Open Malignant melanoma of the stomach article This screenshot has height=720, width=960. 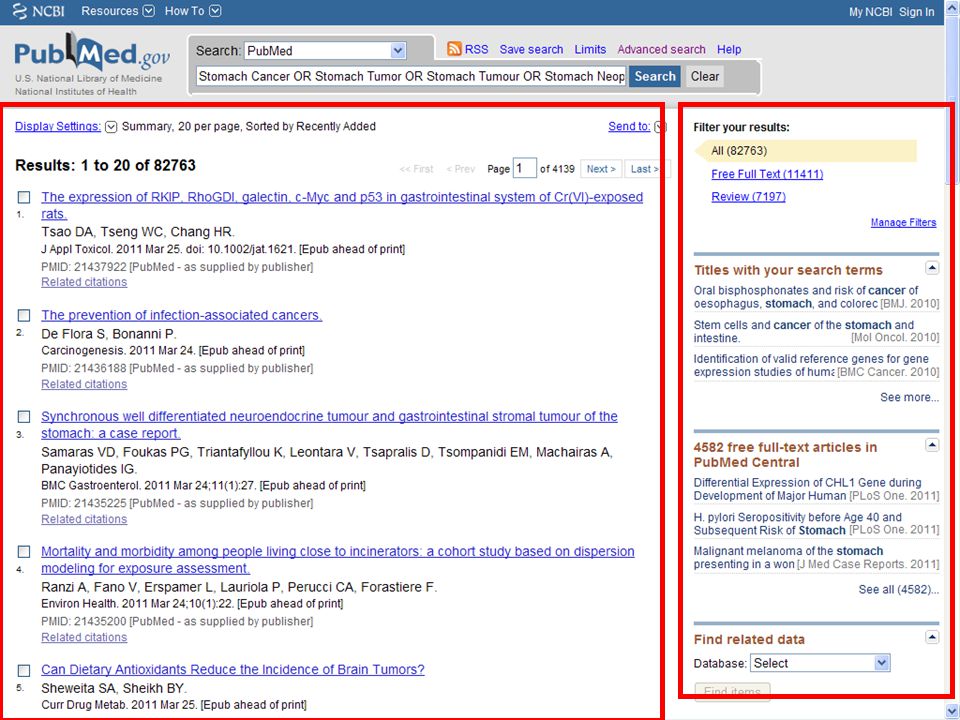click(788, 558)
